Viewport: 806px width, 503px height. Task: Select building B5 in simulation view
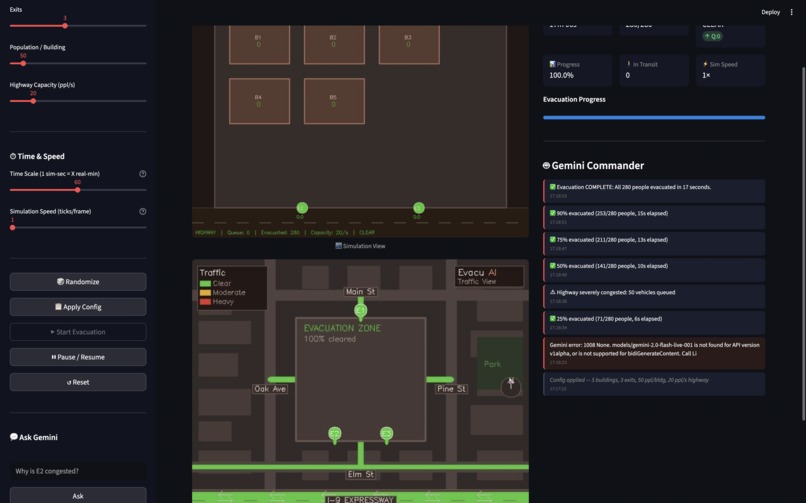coord(334,101)
